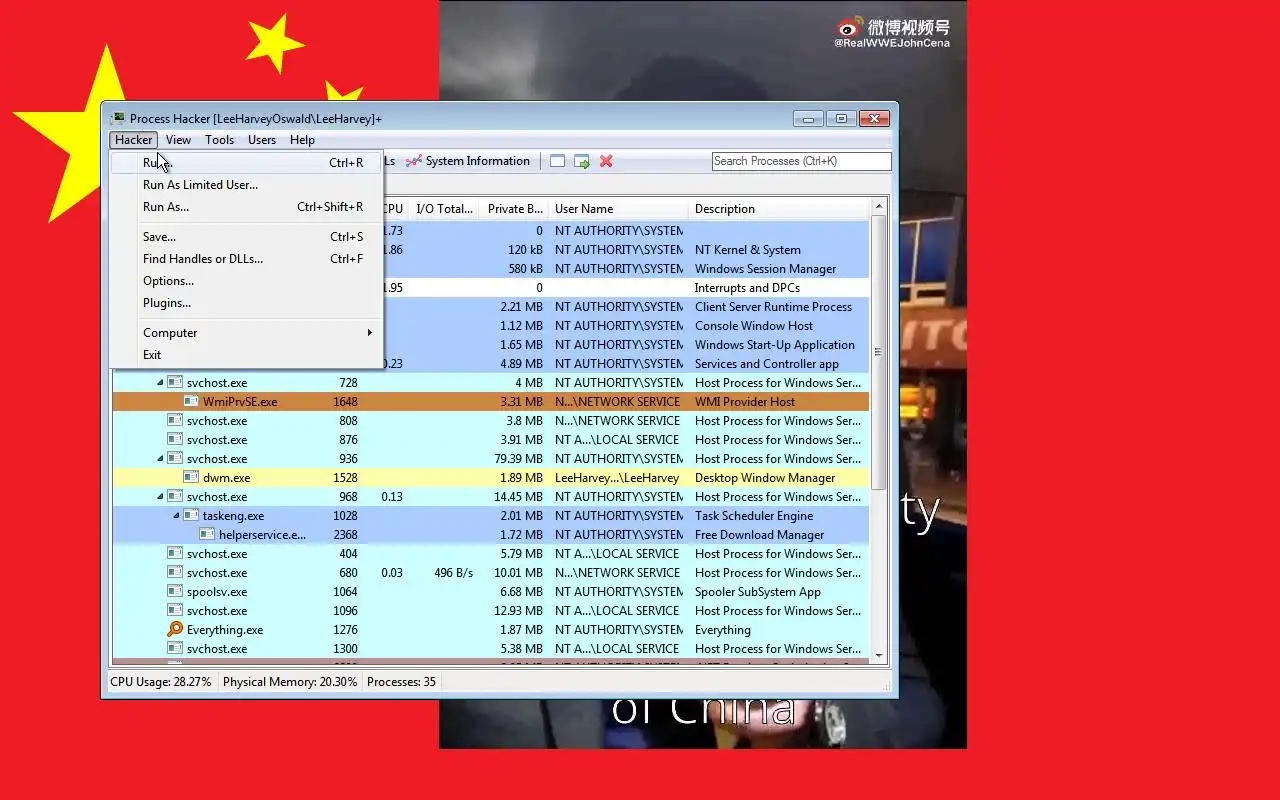1280x800 pixels.
Task: Select the WmiPrvSE.exe row name
Action: pyautogui.click(x=240, y=402)
